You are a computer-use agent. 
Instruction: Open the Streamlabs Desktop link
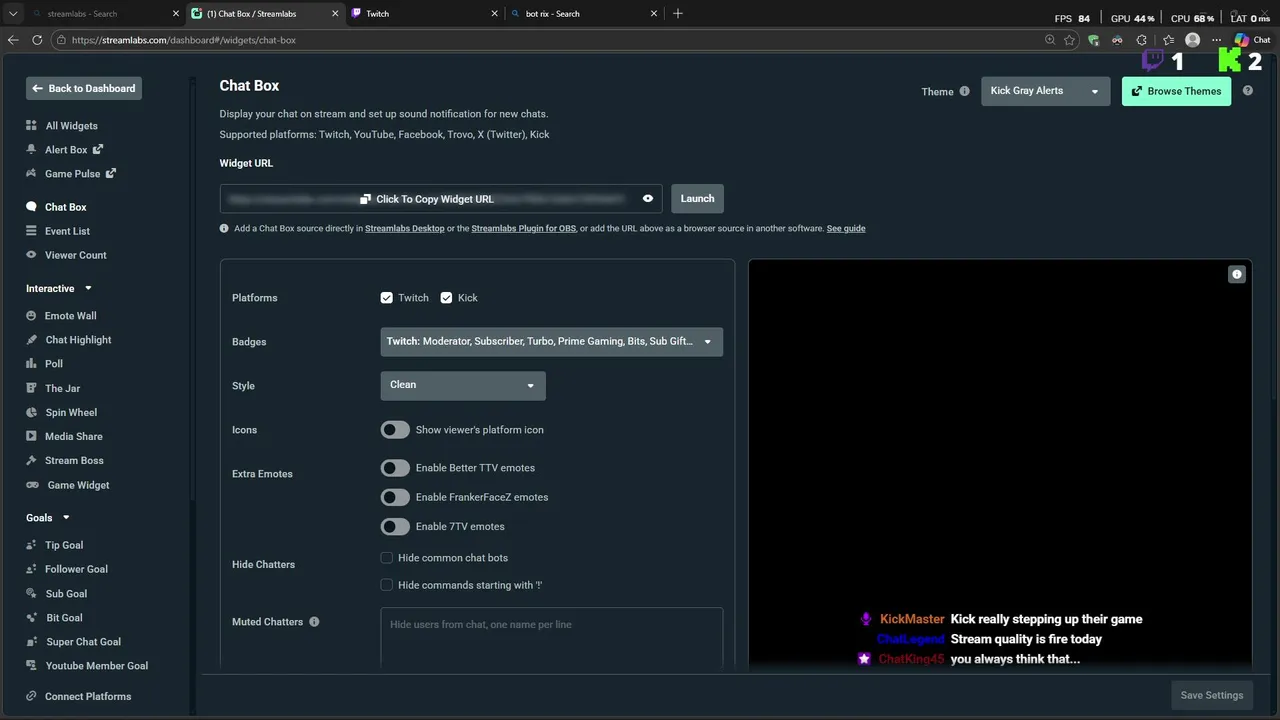(405, 229)
